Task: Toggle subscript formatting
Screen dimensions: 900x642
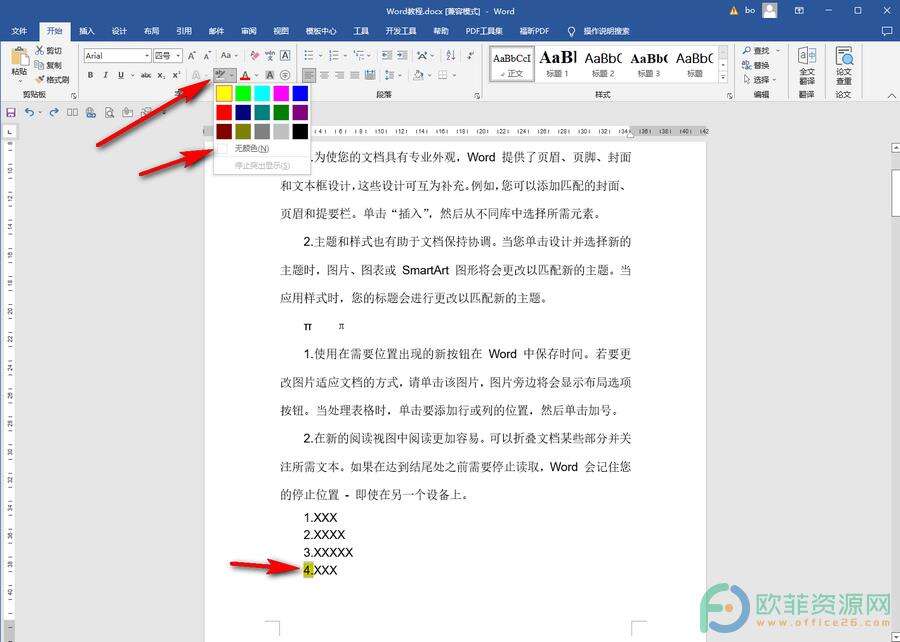Action: (x=161, y=75)
